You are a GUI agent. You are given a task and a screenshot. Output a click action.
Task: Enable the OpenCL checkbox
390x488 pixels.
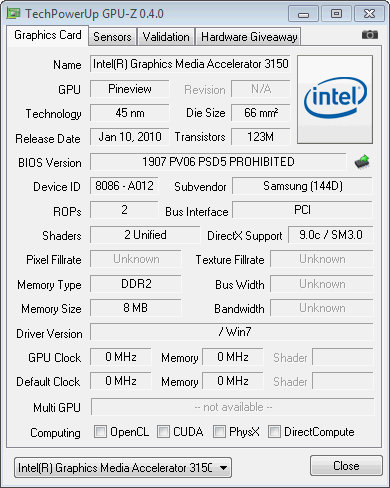pos(100,431)
